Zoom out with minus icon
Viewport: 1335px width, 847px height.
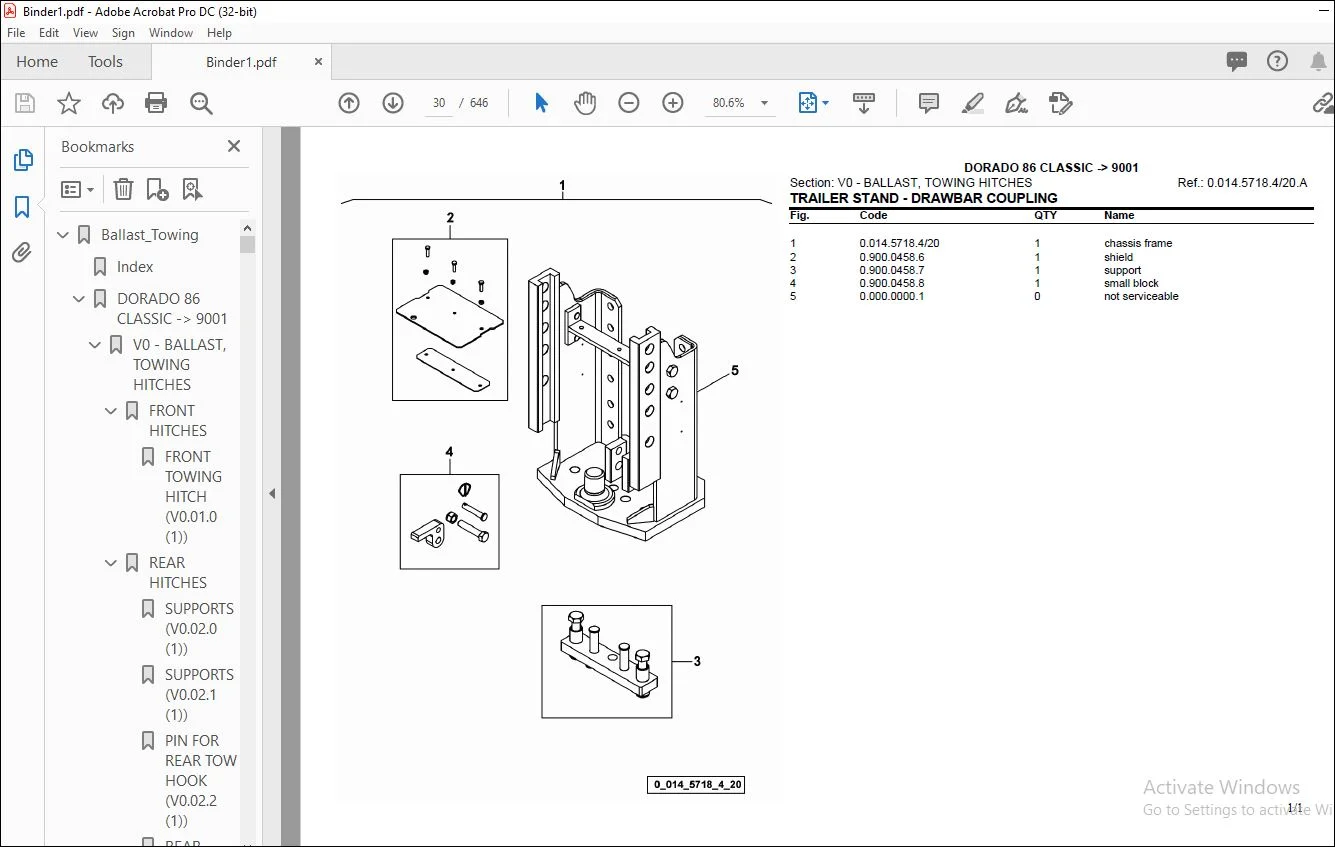pos(629,103)
